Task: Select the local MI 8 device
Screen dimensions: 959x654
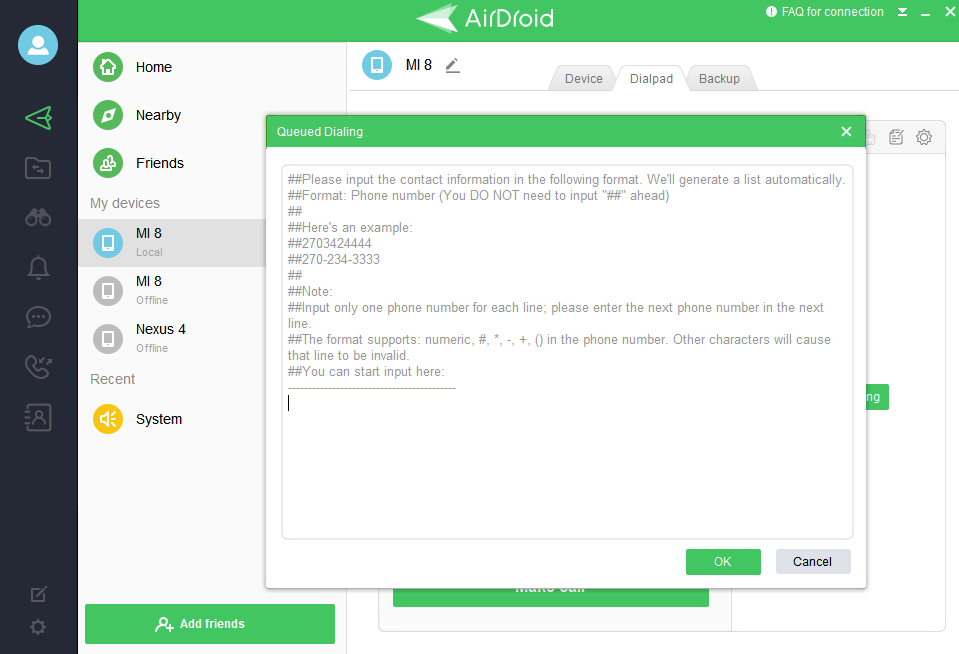Action: tap(172, 243)
